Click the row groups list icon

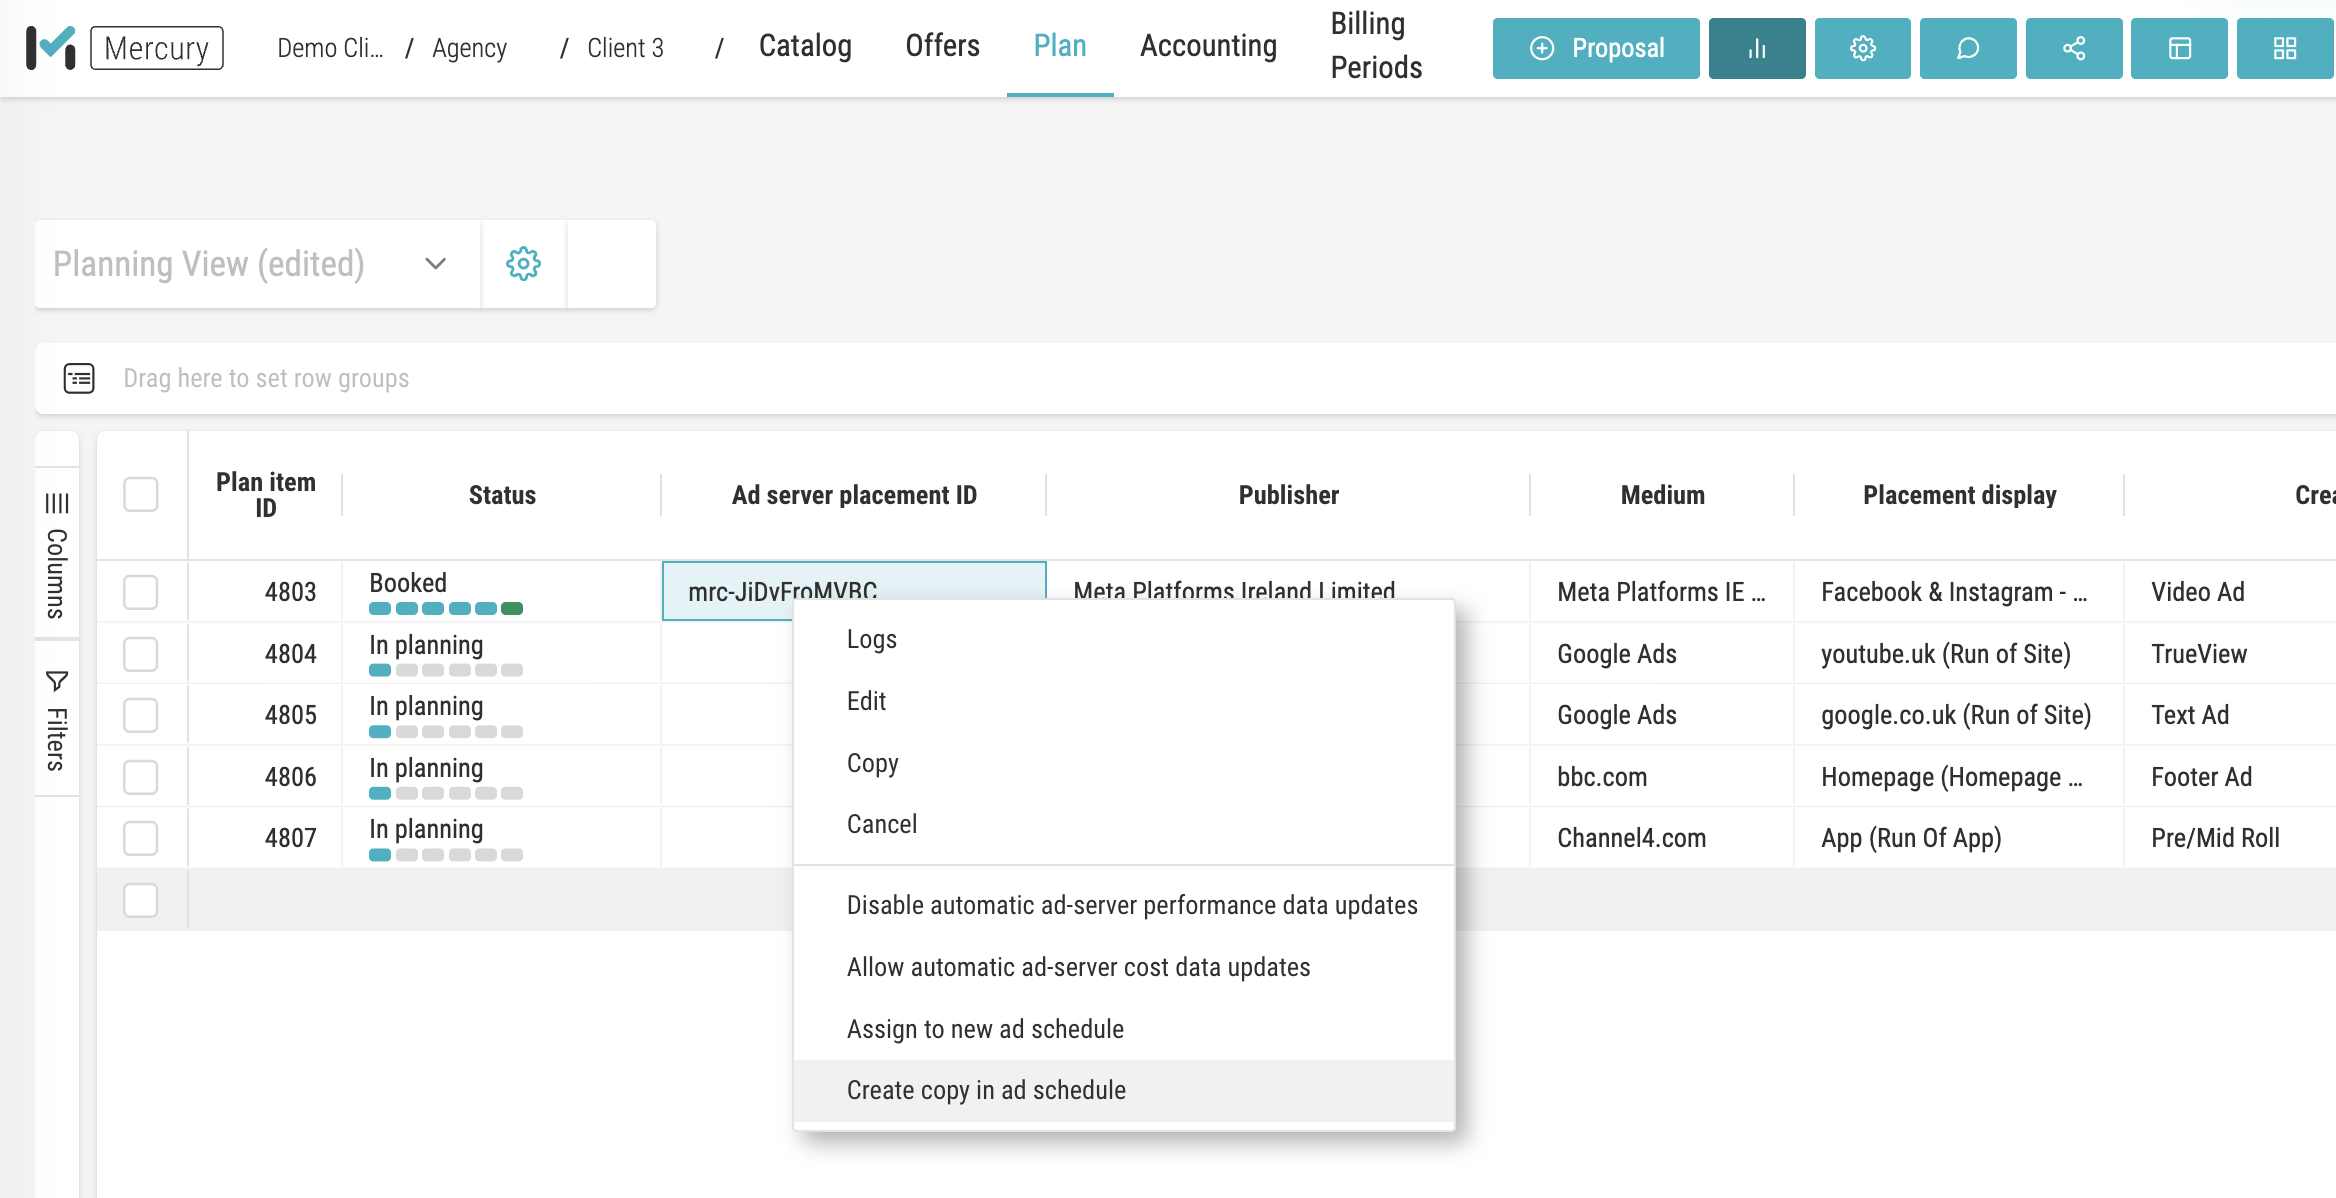(79, 378)
